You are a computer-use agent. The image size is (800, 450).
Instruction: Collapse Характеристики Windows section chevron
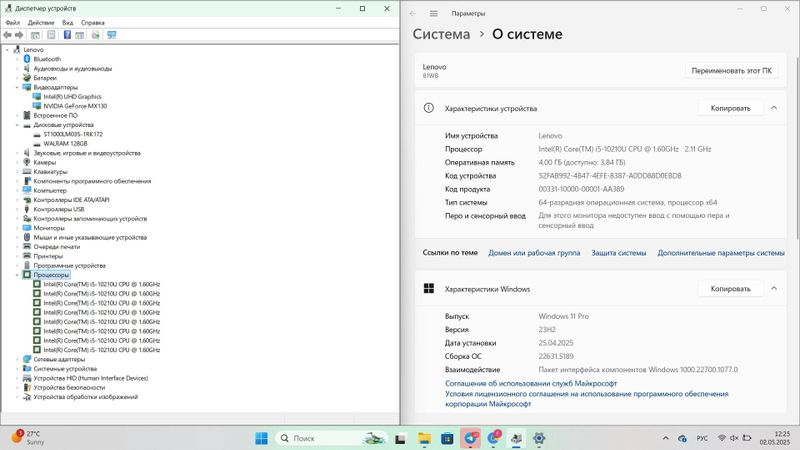[x=774, y=288]
